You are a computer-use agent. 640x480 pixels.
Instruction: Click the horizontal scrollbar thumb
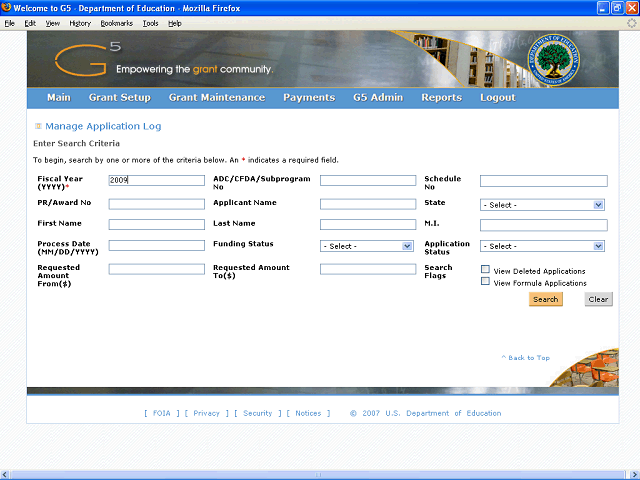click(x=318, y=475)
